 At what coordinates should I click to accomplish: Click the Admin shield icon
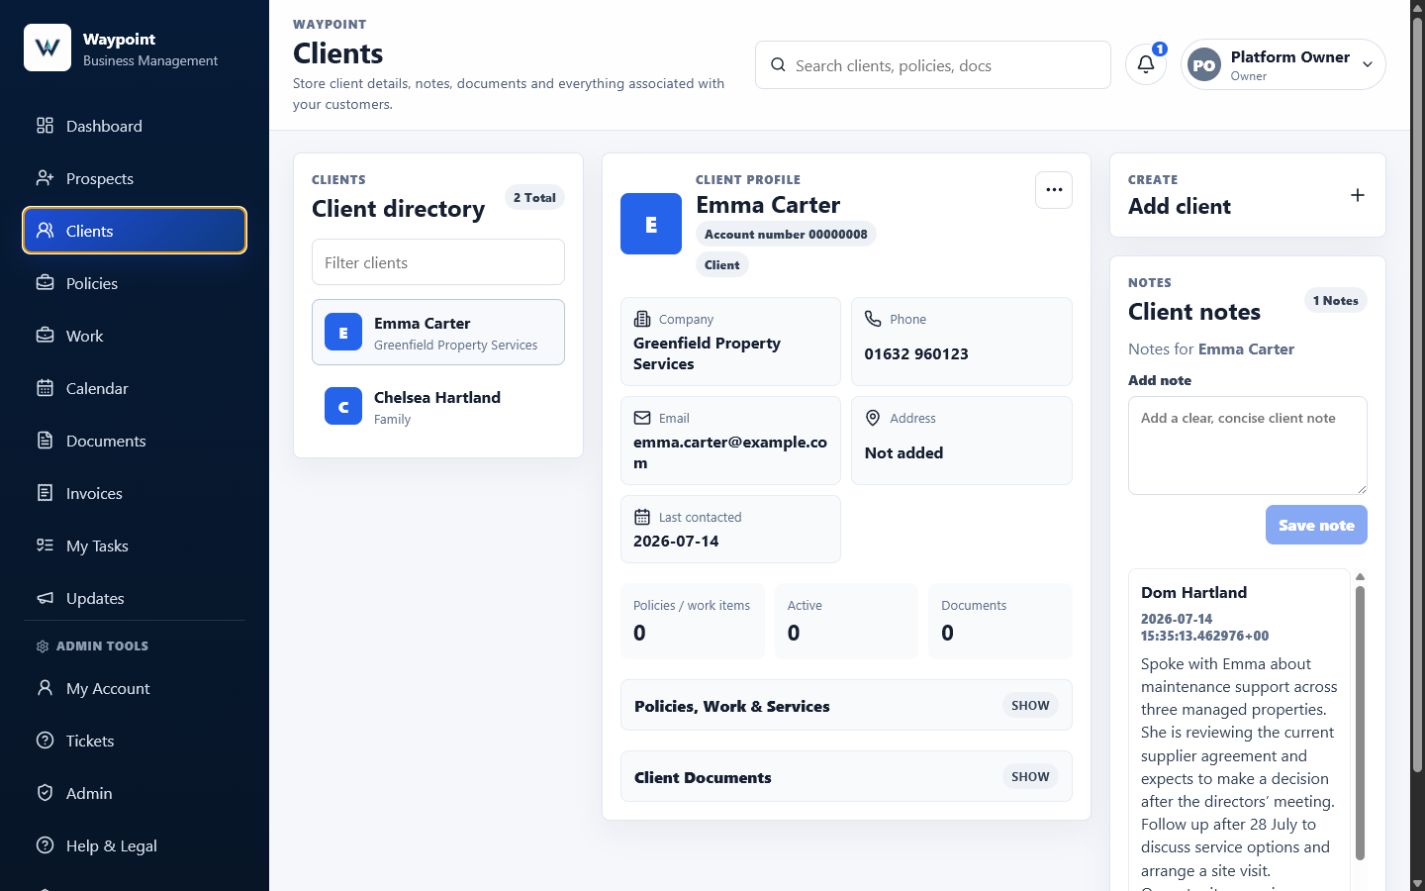45,793
